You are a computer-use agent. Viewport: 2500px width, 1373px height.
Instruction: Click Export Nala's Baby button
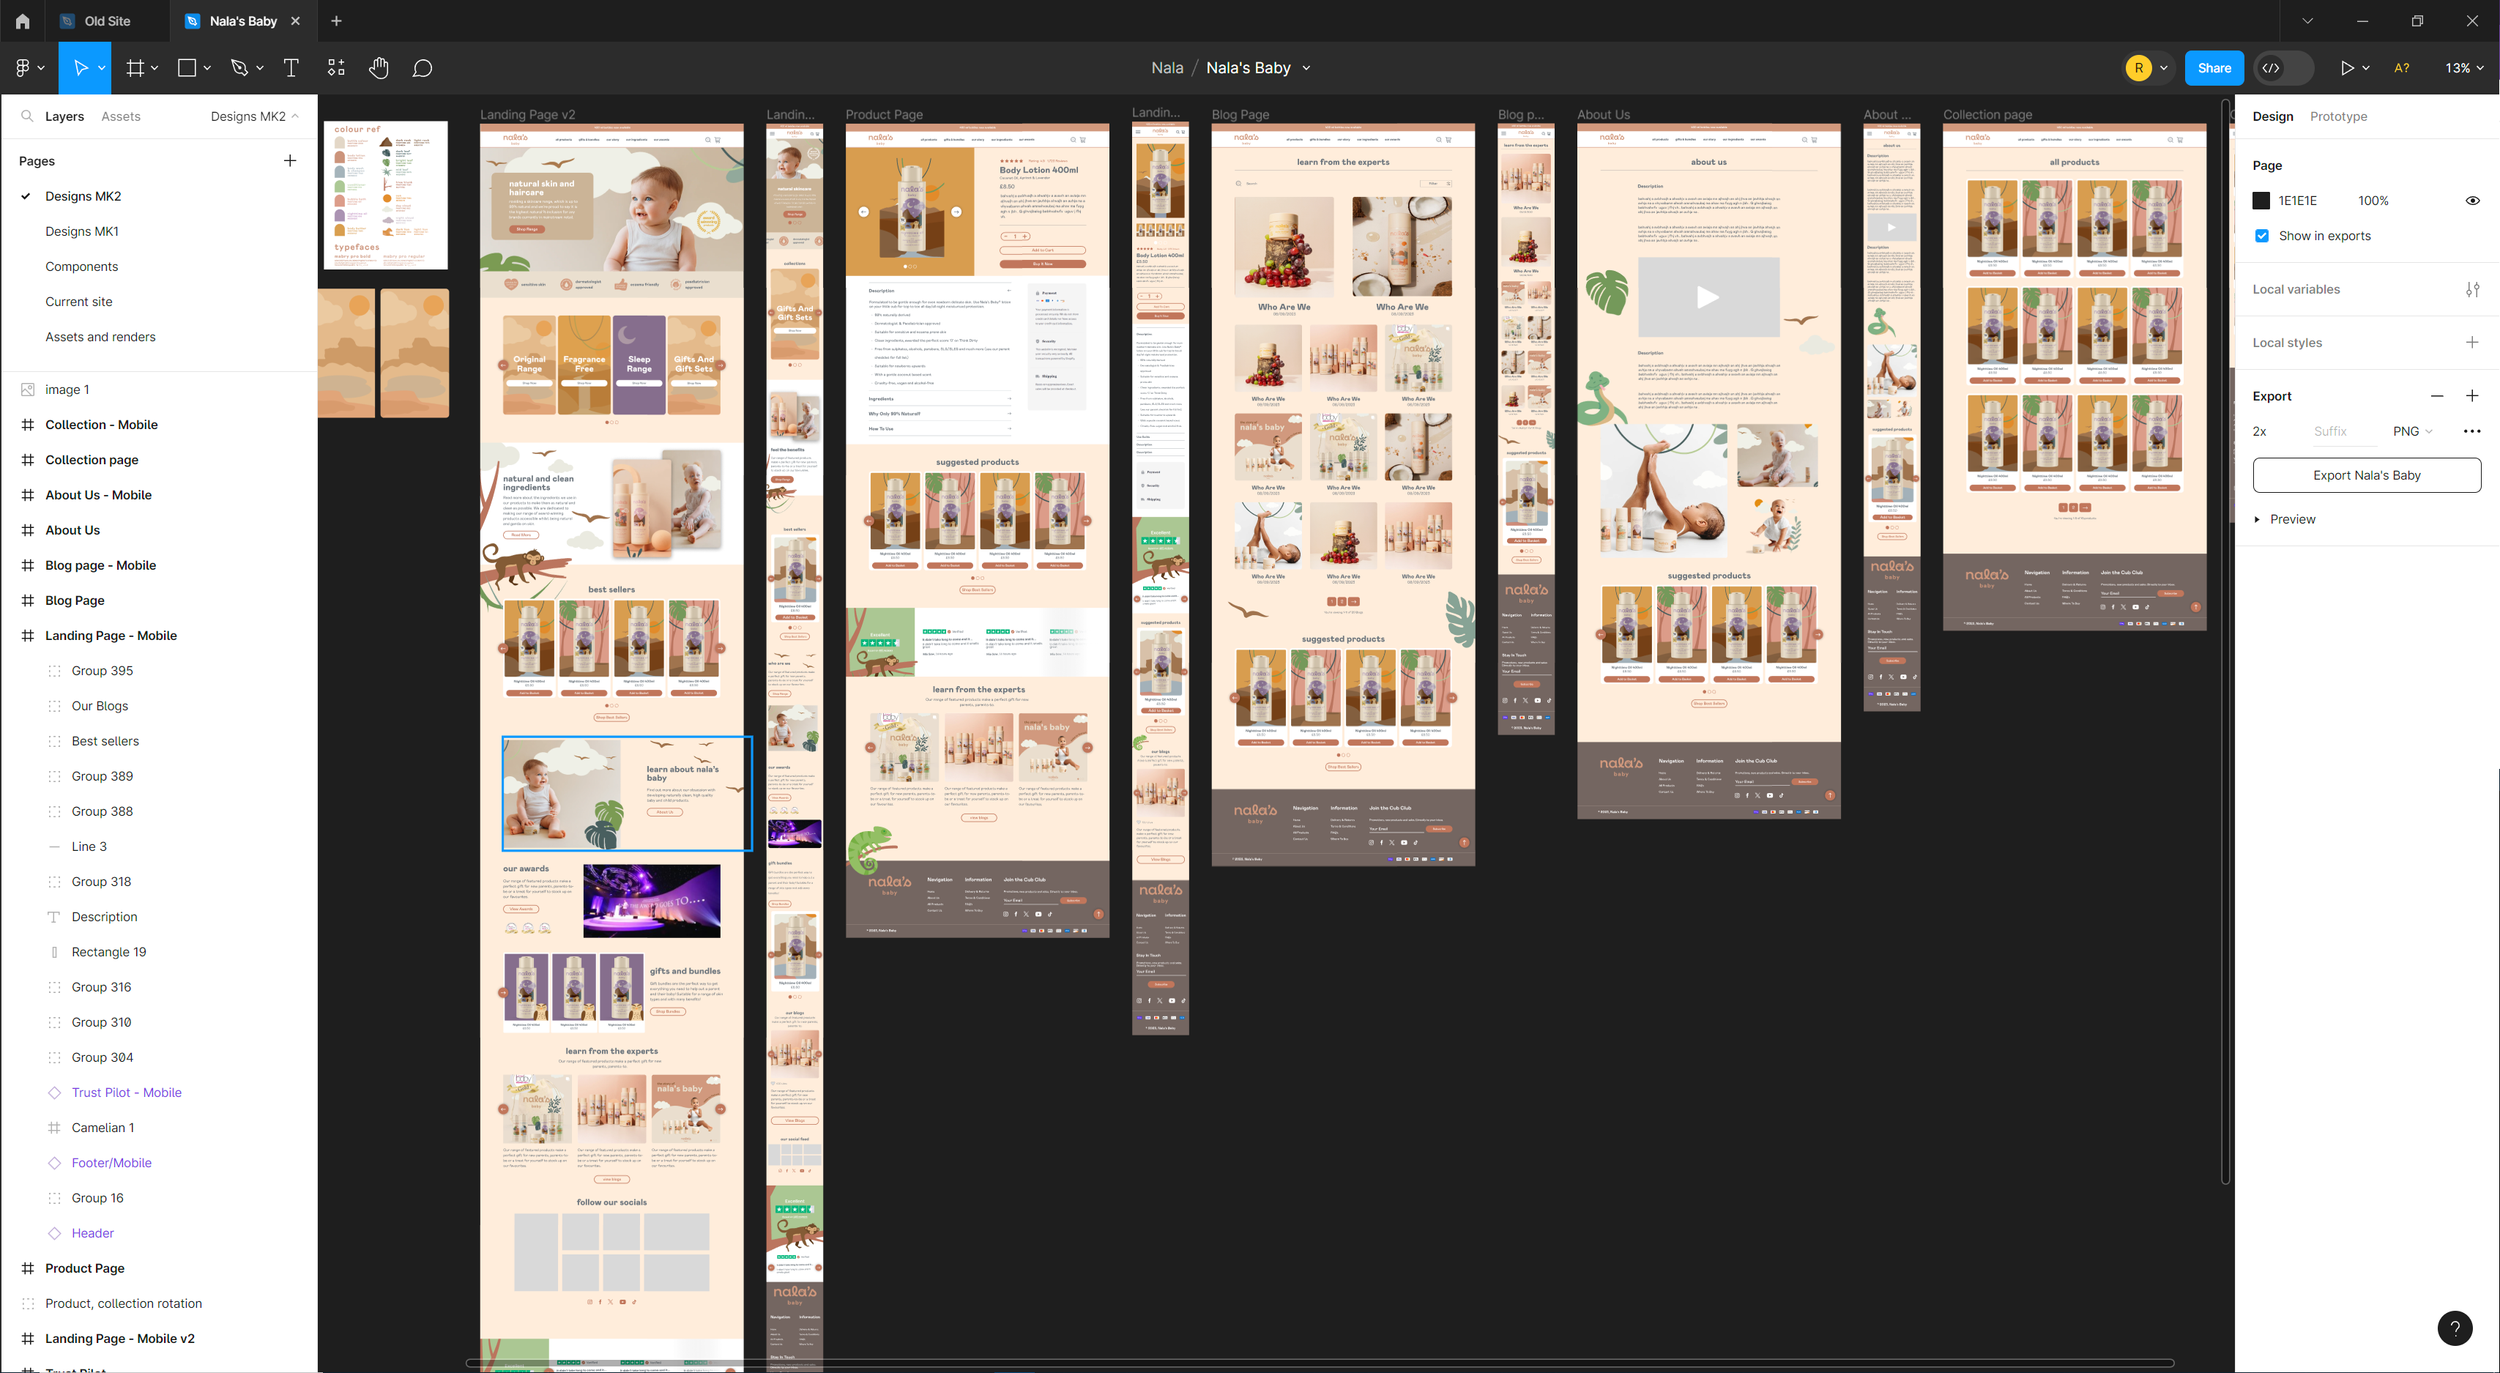(x=2366, y=475)
